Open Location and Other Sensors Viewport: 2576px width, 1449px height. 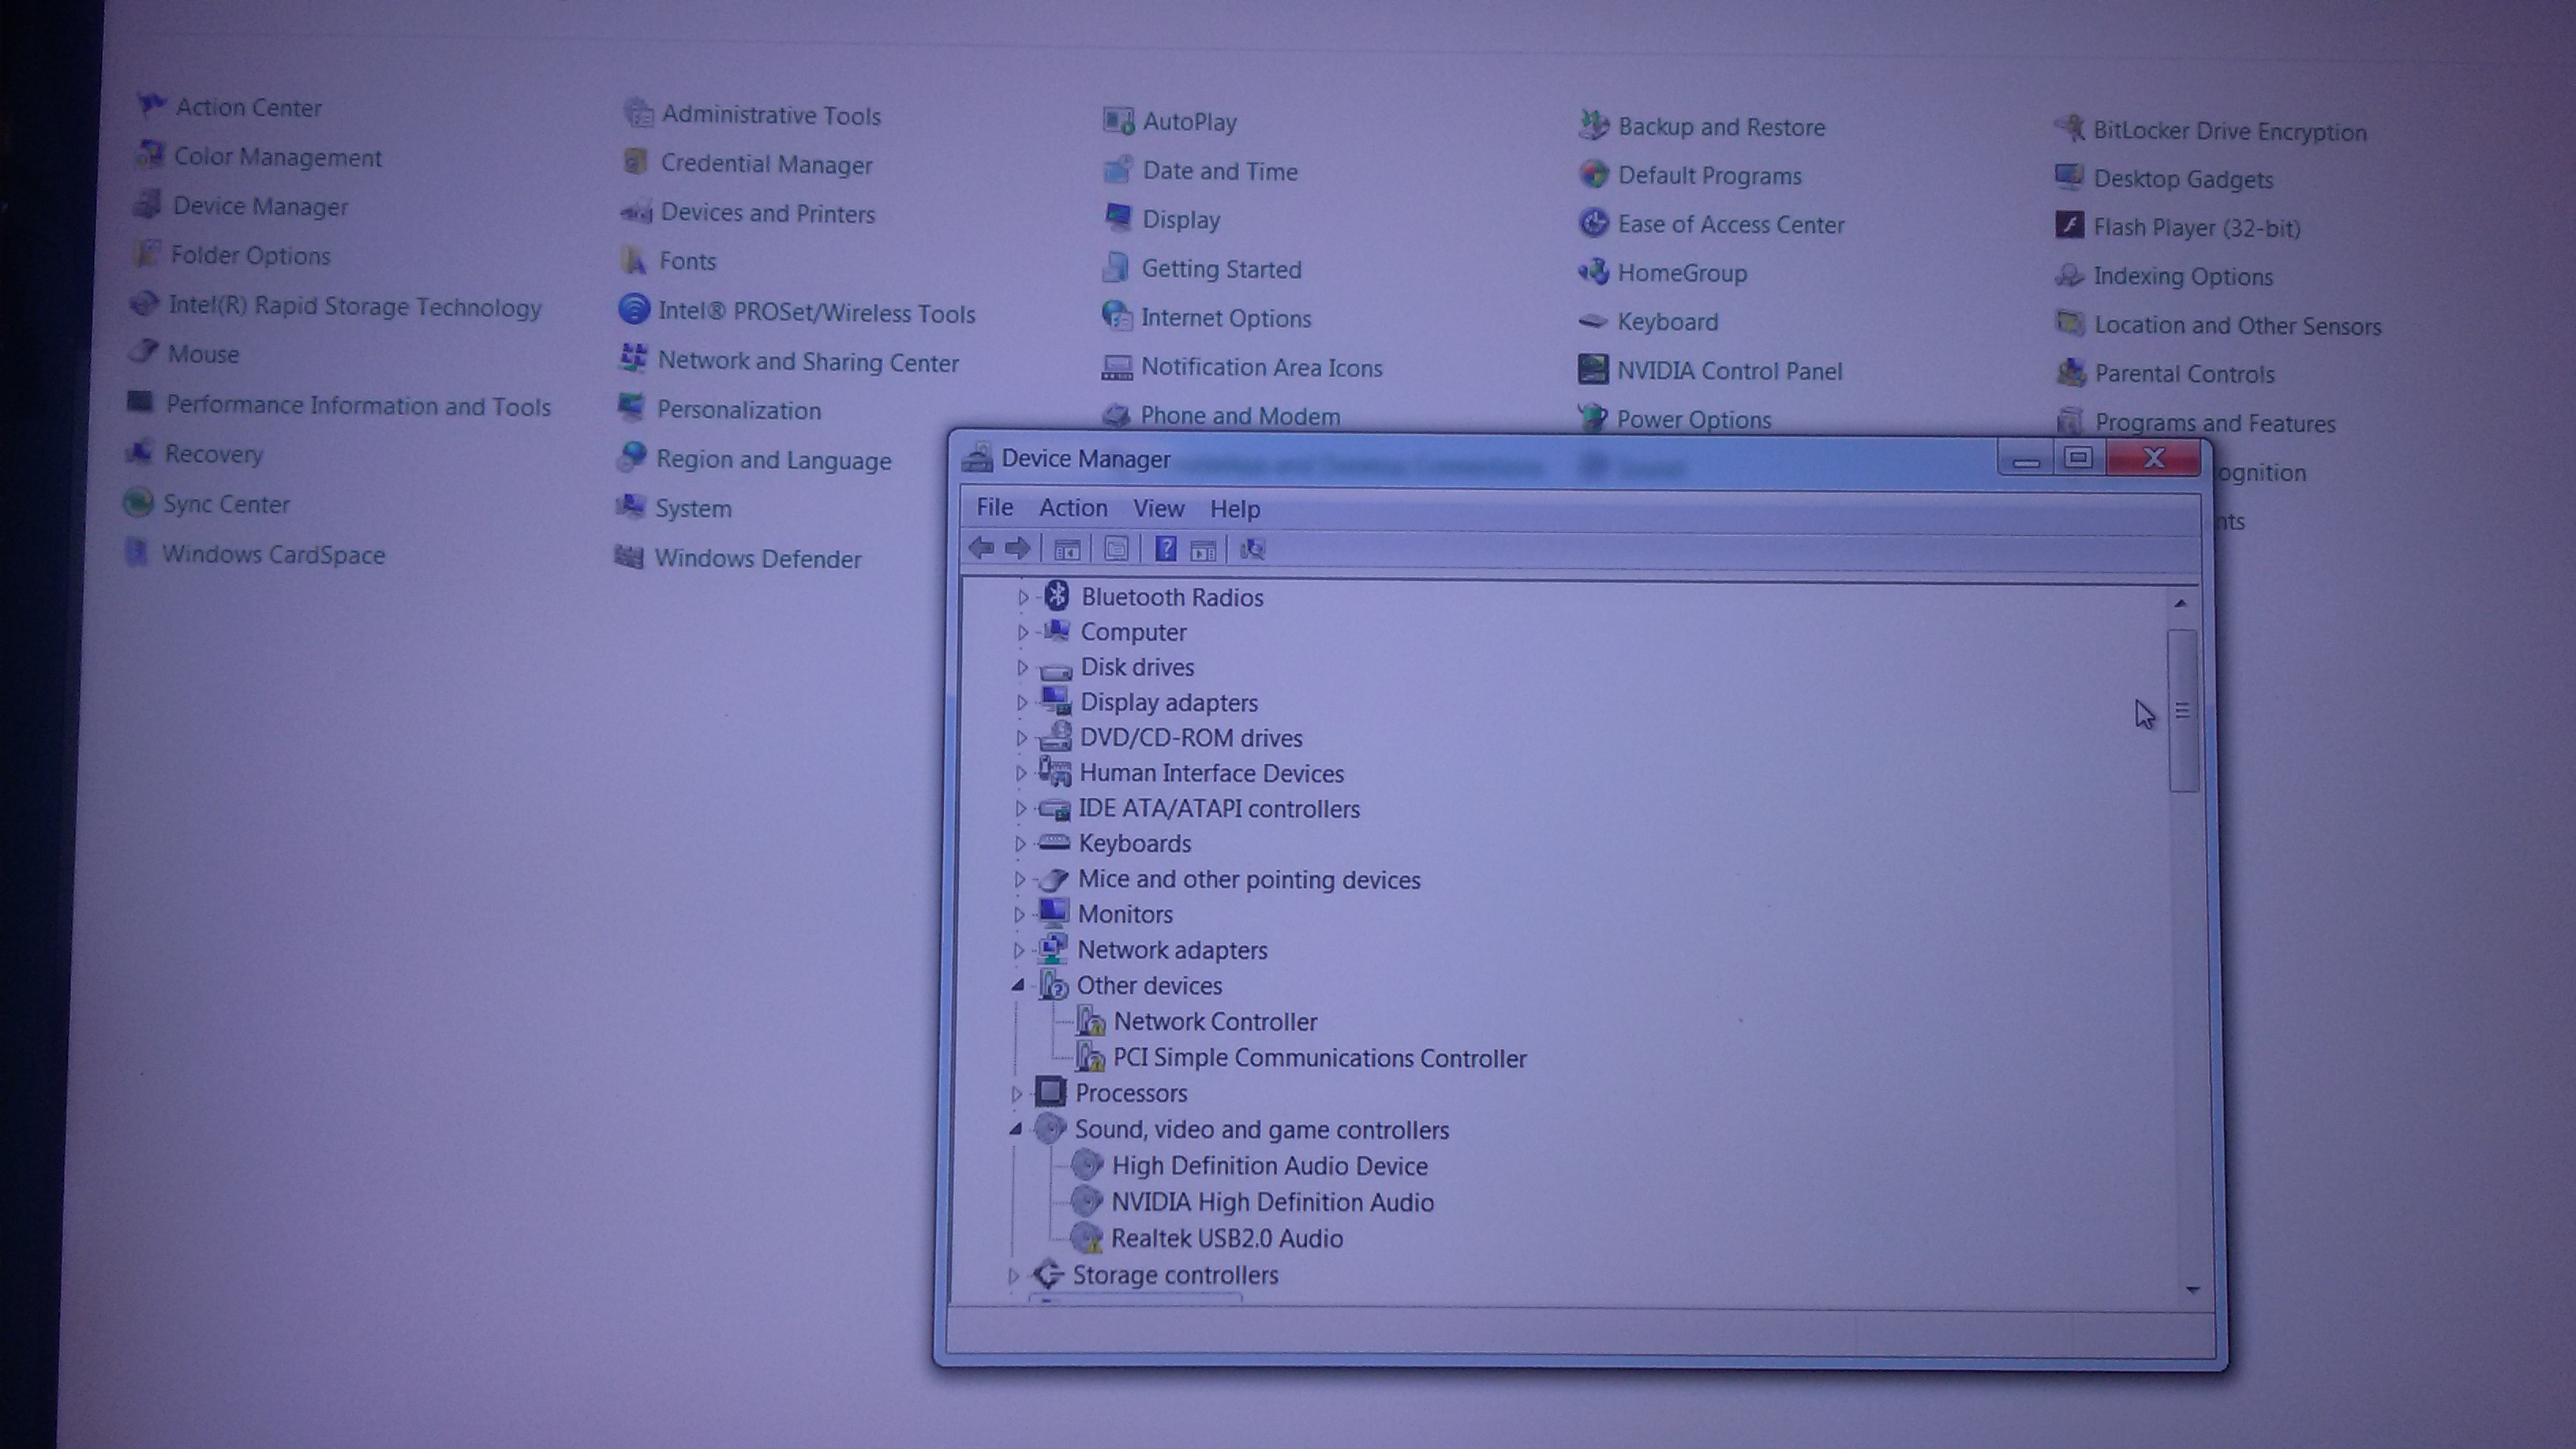(x=2238, y=326)
